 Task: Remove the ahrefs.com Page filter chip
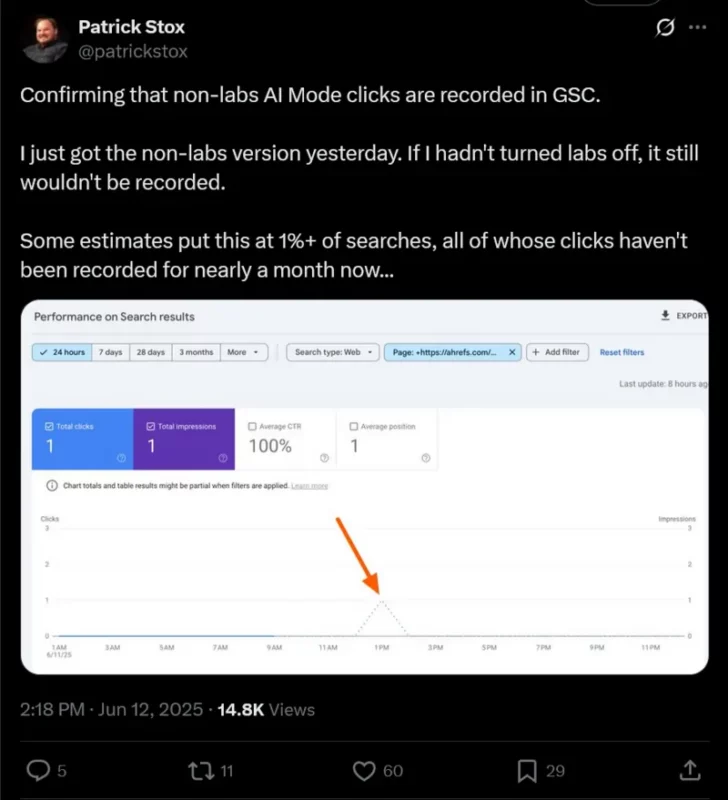tap(512, 352)
